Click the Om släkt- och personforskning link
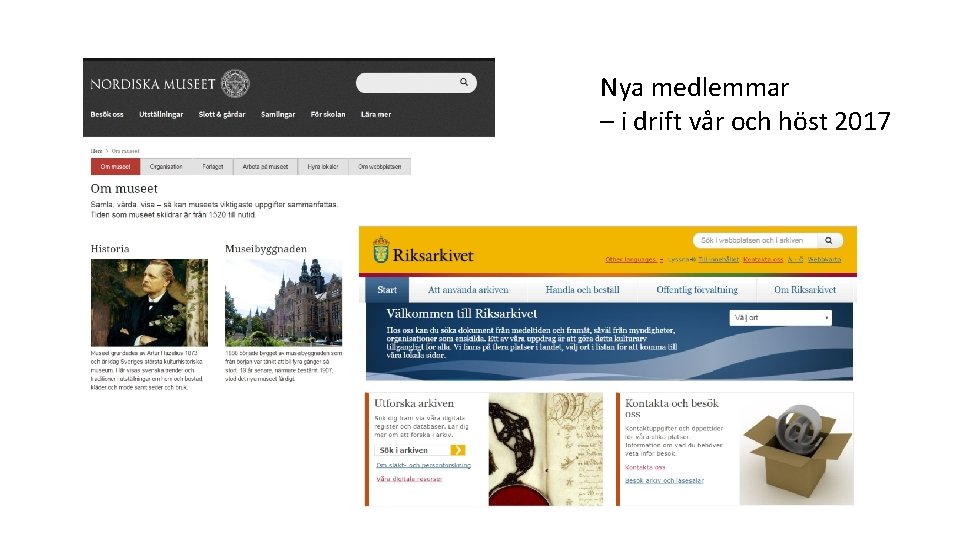Image resolution: width=960 pixels, height=540 pixels. (x=424, y=465)
